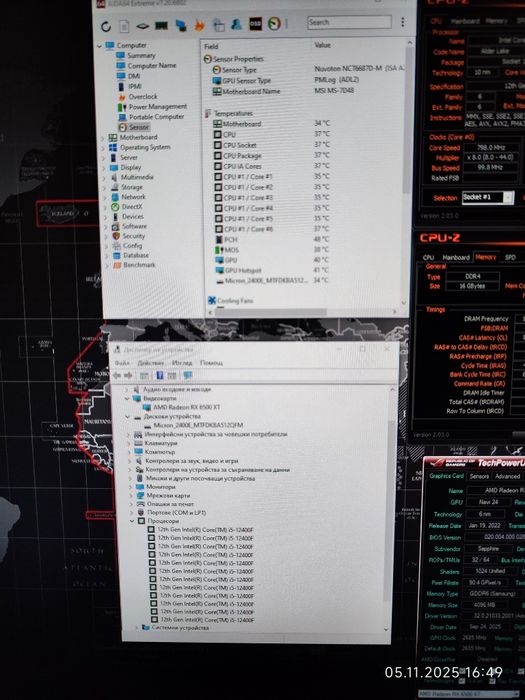525x700 pixels.
Task: Expand the Operating System node in AIDA64
Action: (x=104, y=148)
